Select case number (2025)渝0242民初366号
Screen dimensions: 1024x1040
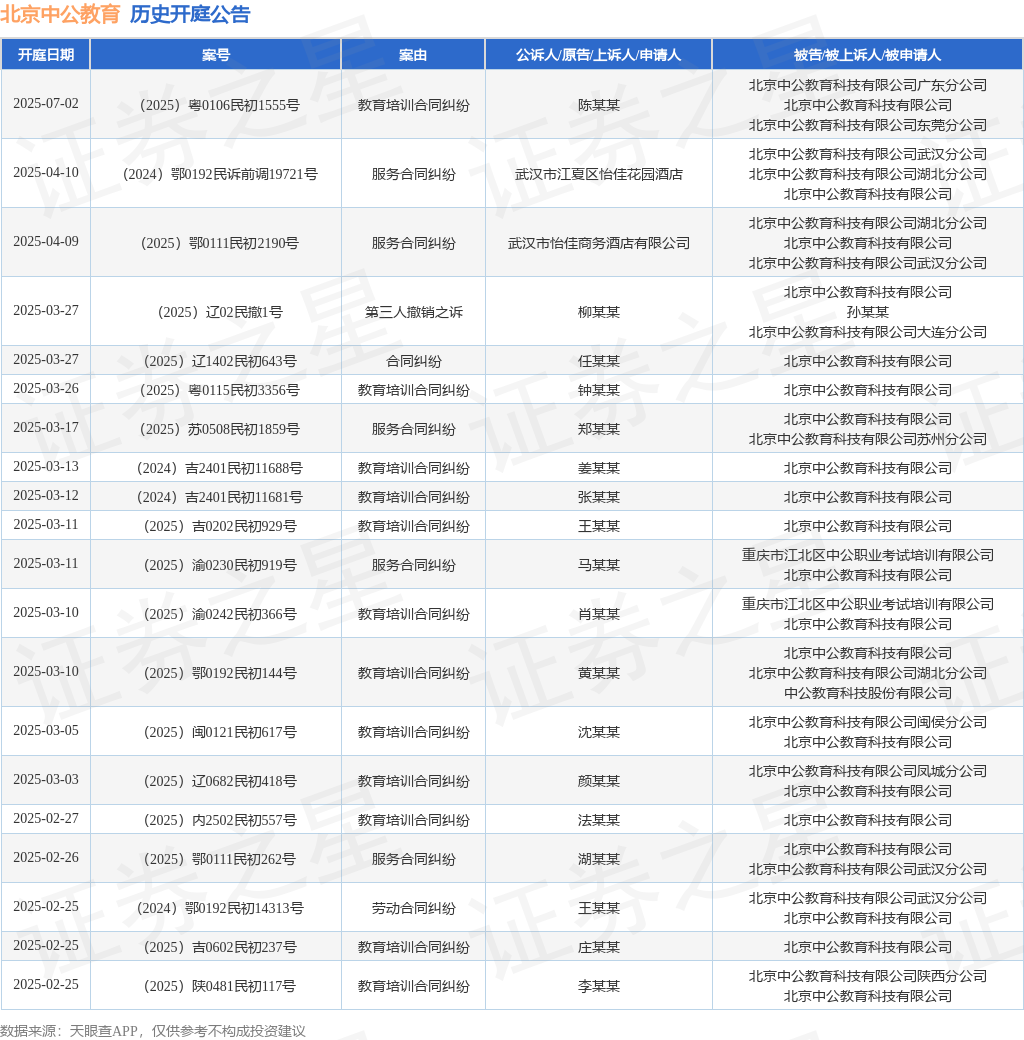tap(216, 614)
